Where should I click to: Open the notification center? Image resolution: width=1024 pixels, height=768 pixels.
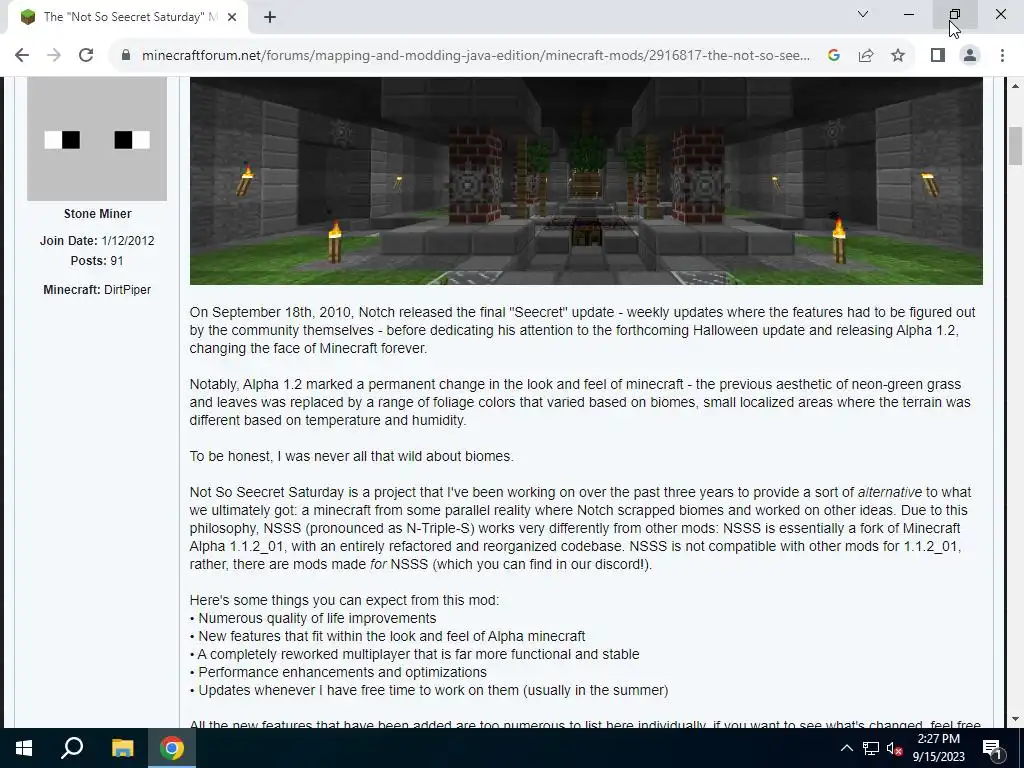[992, 748]
